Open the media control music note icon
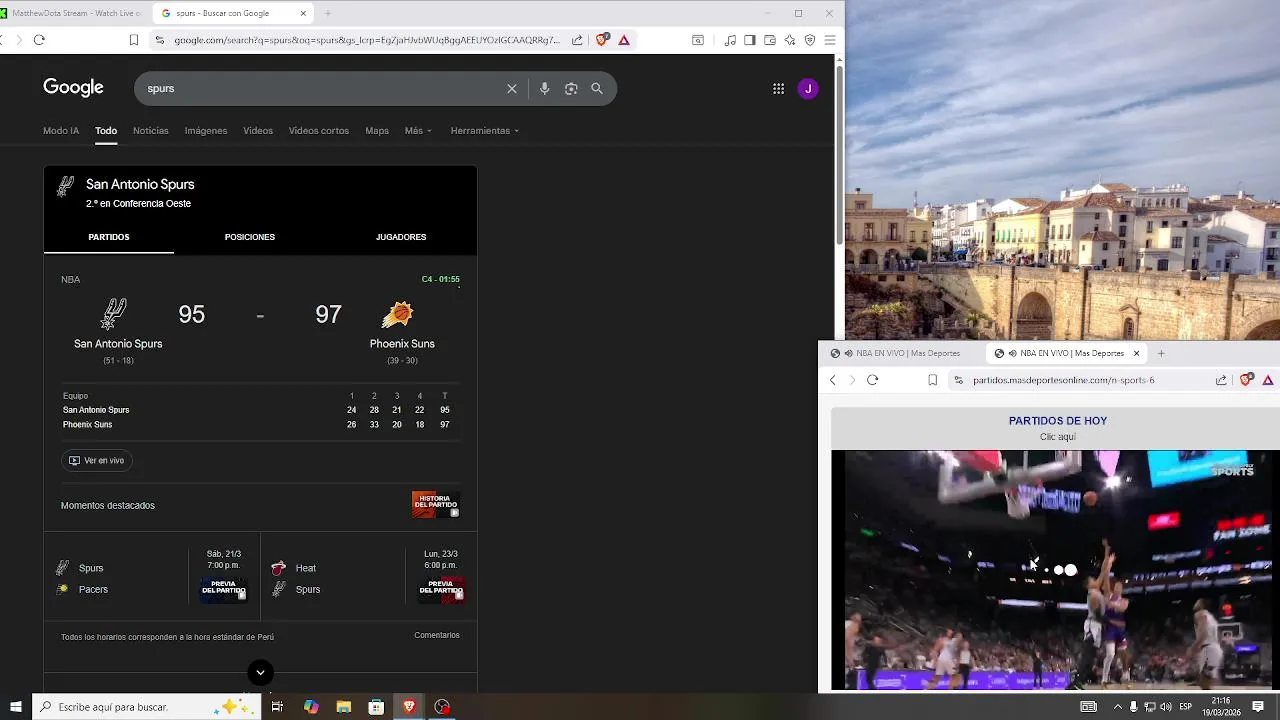1280x720 pixels. (x=730, y=40)
